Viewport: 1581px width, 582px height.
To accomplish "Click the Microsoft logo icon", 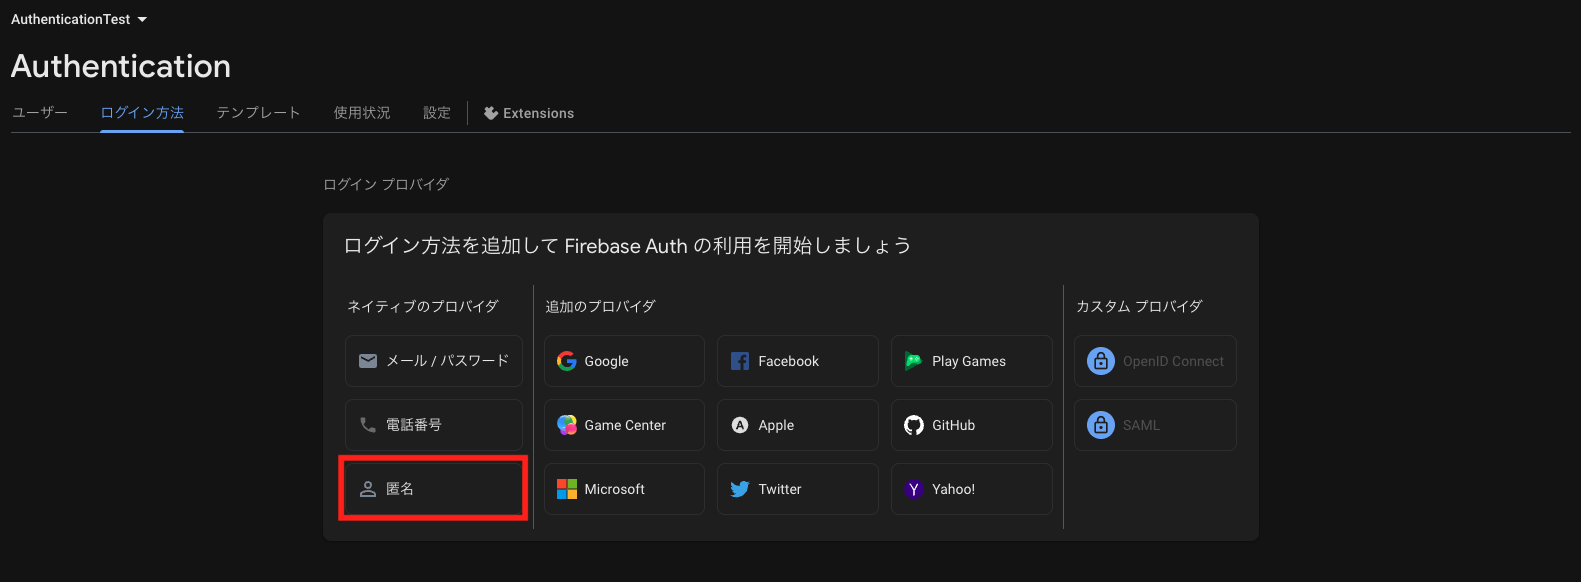I will point(567,489).
